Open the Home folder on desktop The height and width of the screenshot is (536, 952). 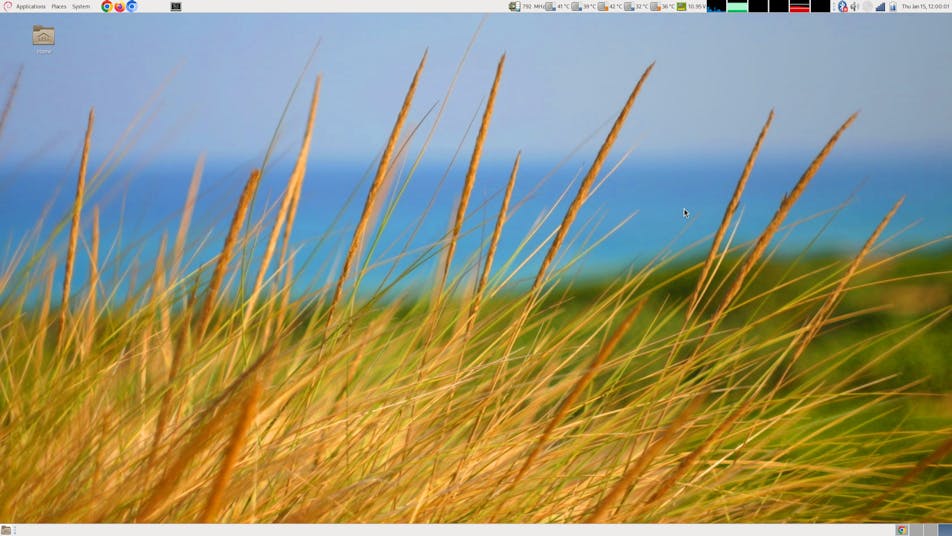[x=43, y=39]
